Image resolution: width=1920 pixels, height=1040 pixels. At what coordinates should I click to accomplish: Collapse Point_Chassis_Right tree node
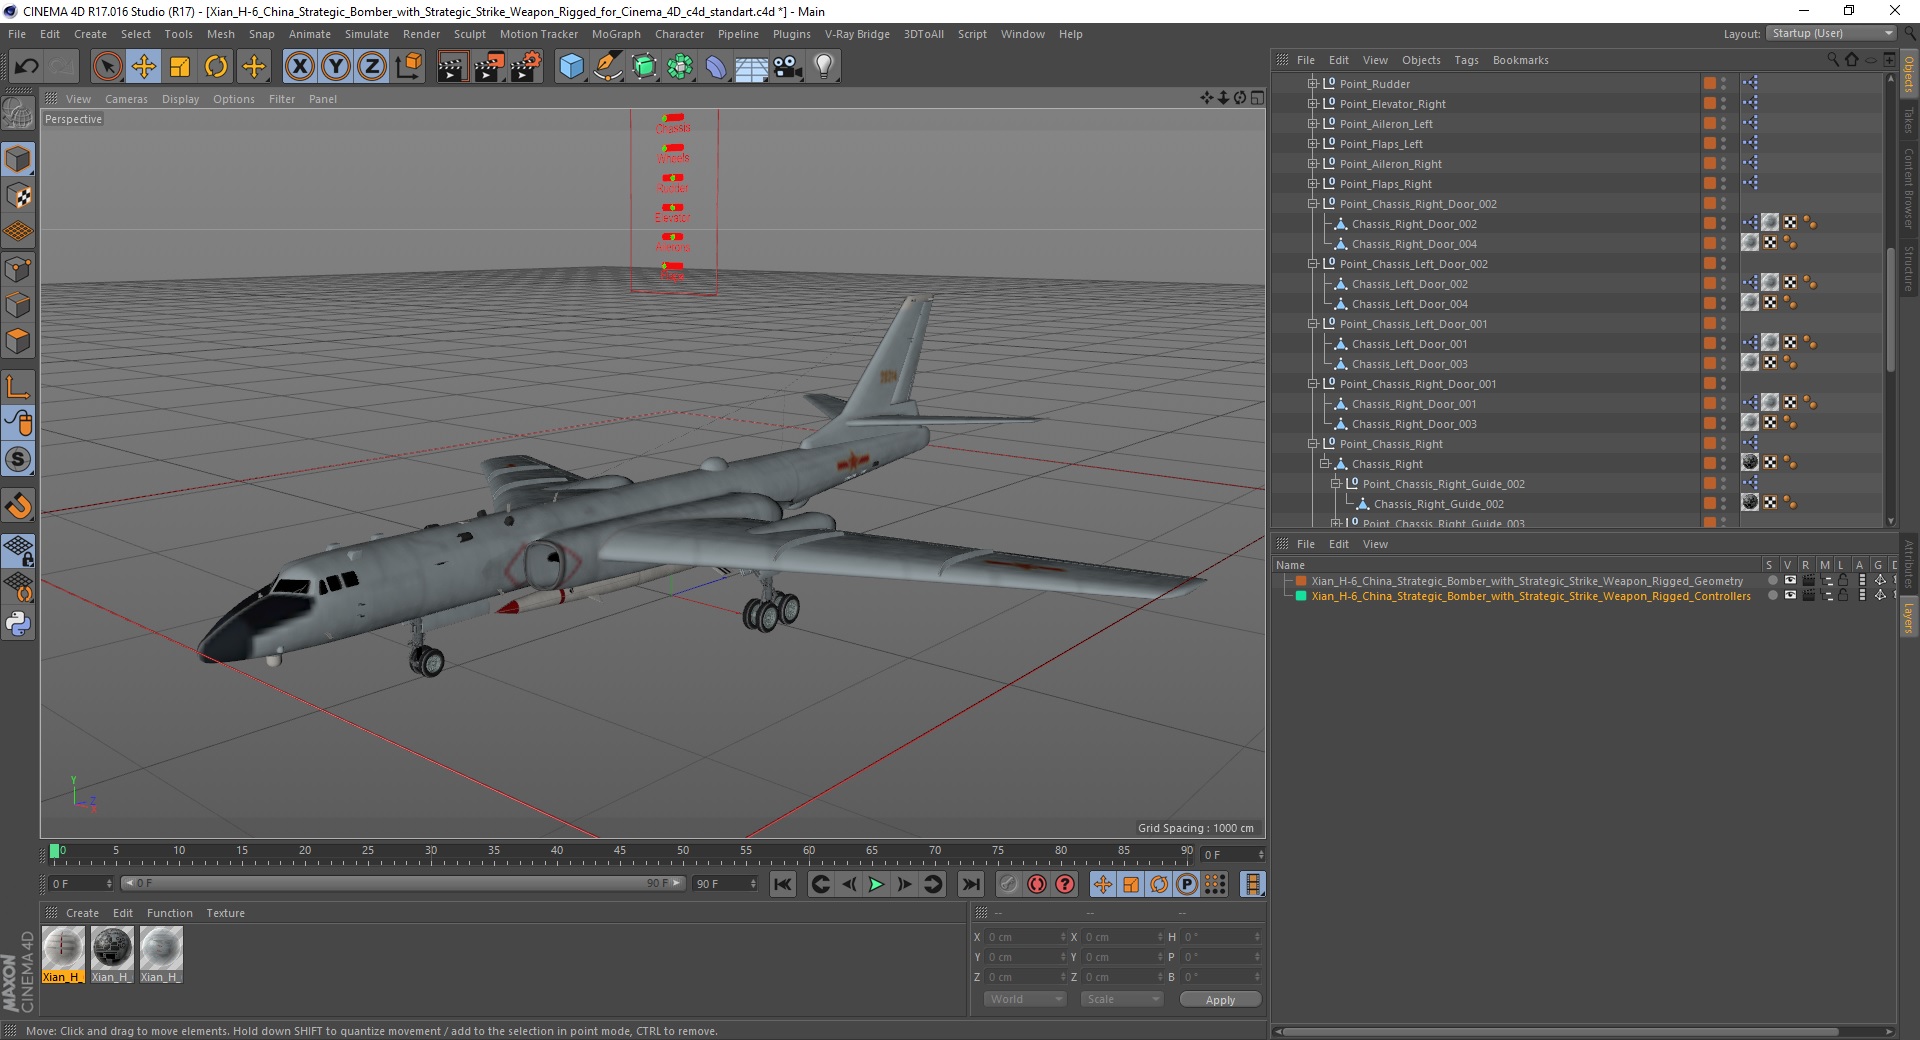[1313, 444]
